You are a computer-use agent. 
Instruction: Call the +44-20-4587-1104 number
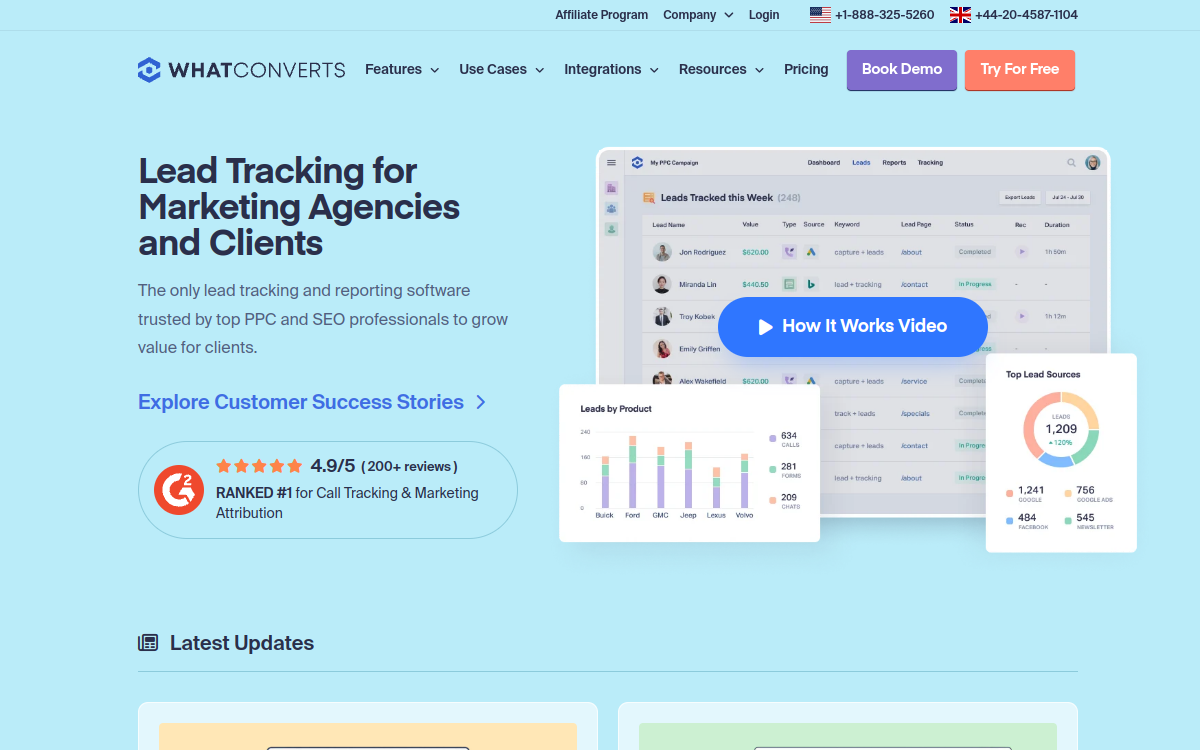(1026, 15)
